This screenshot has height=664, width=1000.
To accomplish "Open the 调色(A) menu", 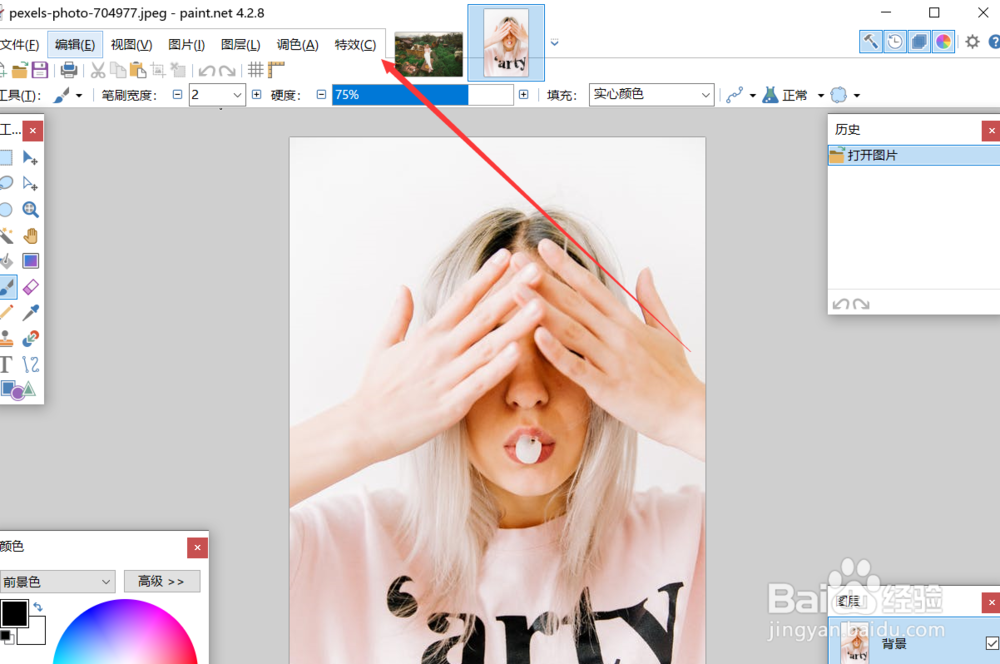I will [x=297, y=45].
